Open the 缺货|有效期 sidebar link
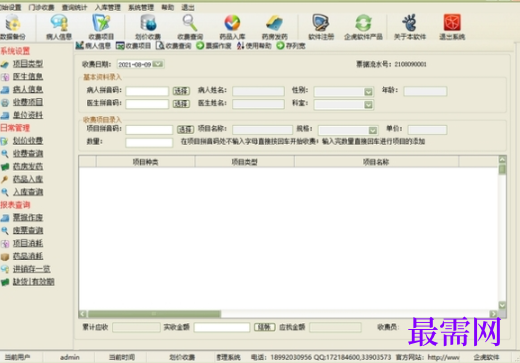520x363 pixels. pyautogui.click(x=34, y=282)
